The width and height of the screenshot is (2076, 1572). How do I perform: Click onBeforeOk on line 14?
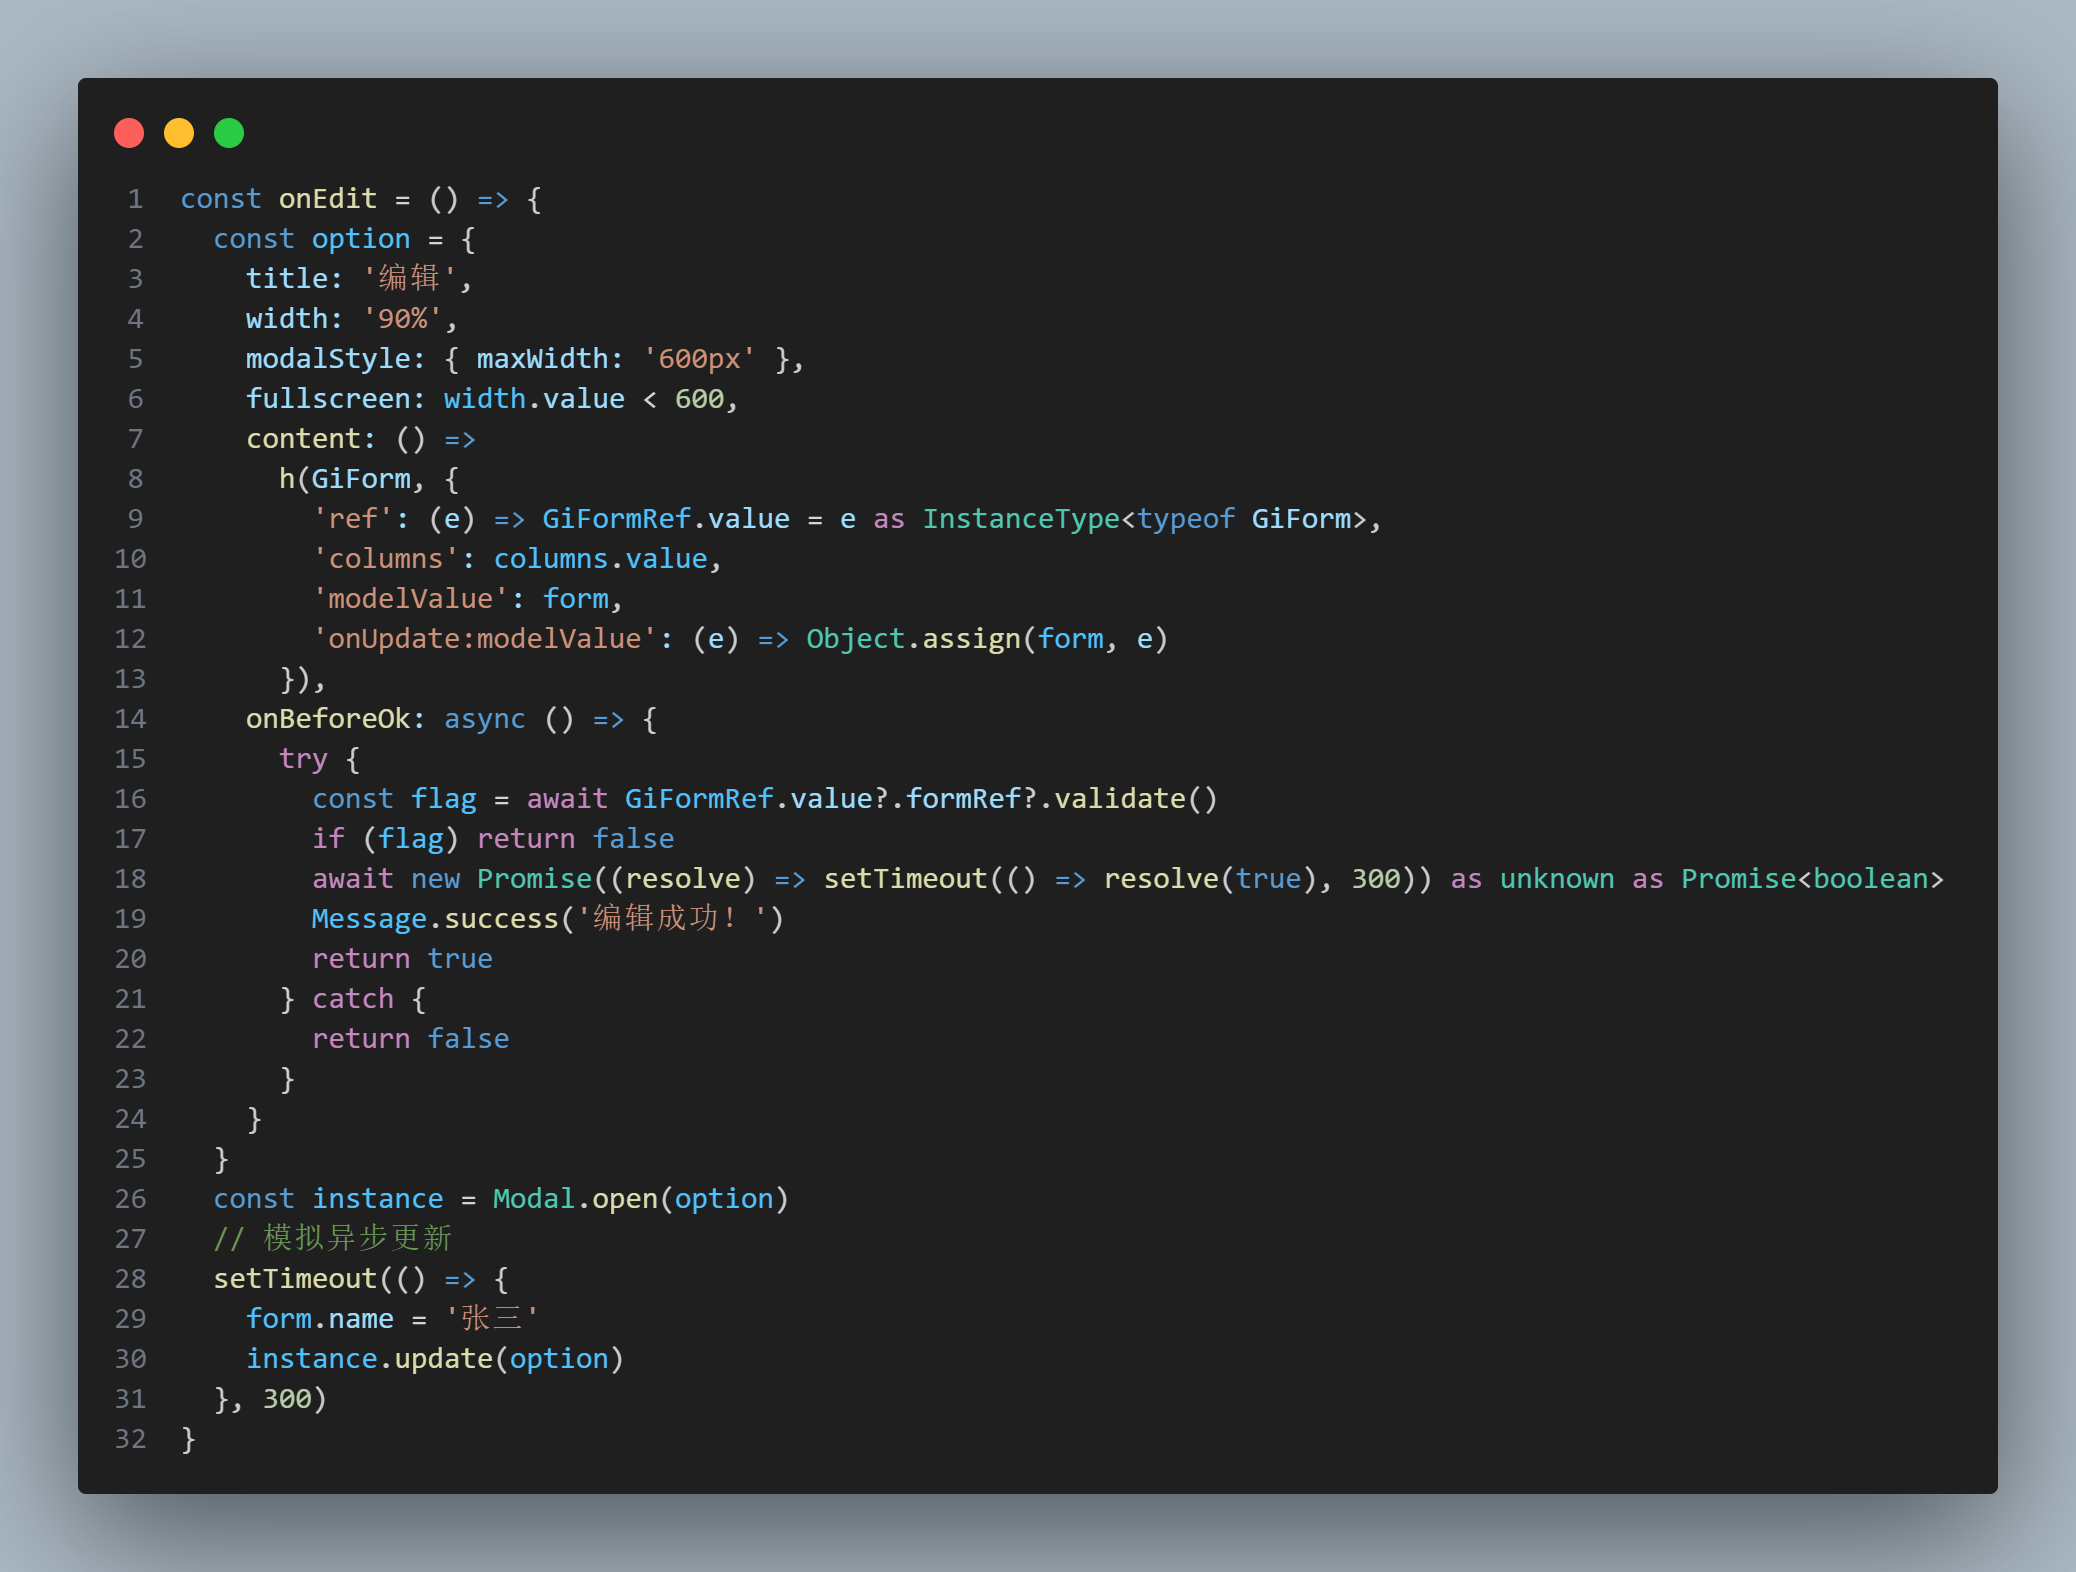(328, 719)
